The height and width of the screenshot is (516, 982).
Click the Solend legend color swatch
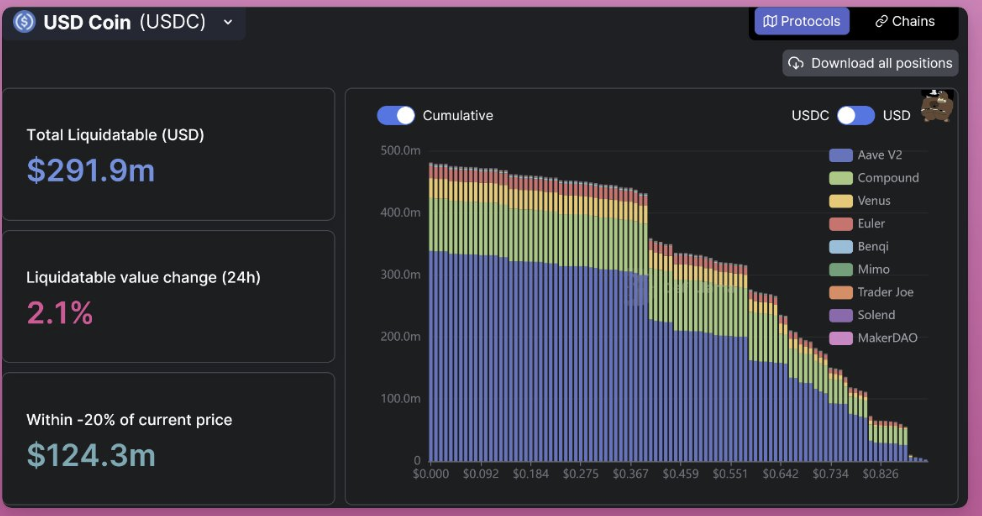(840, 315)
